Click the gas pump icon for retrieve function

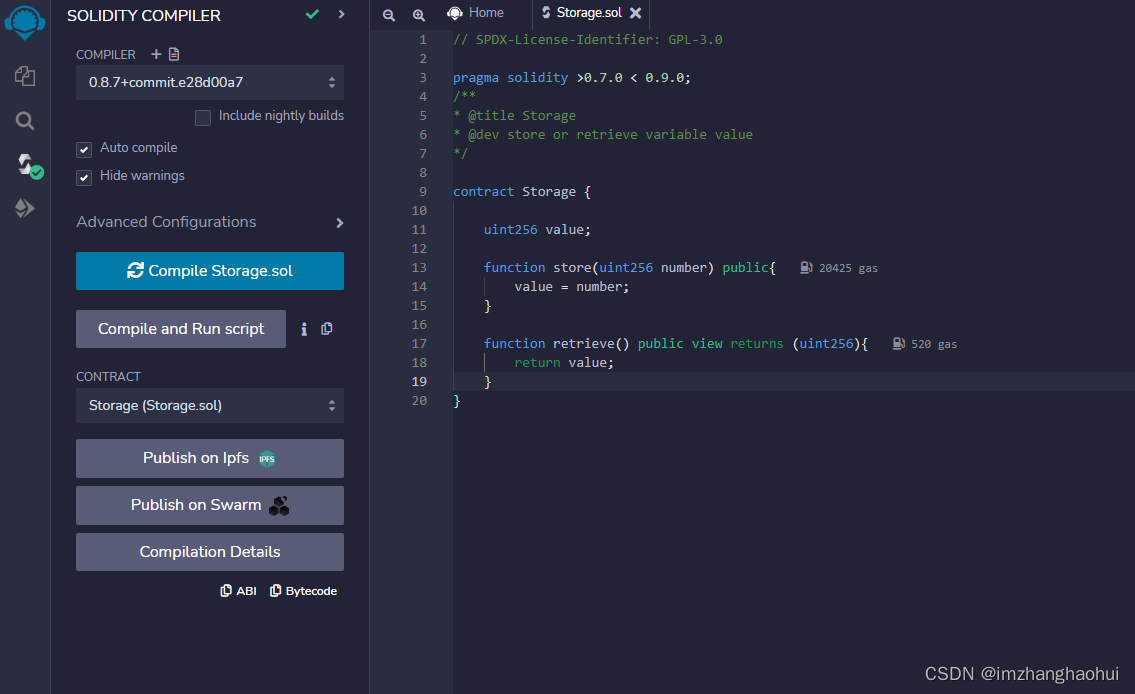coord(898,344)
